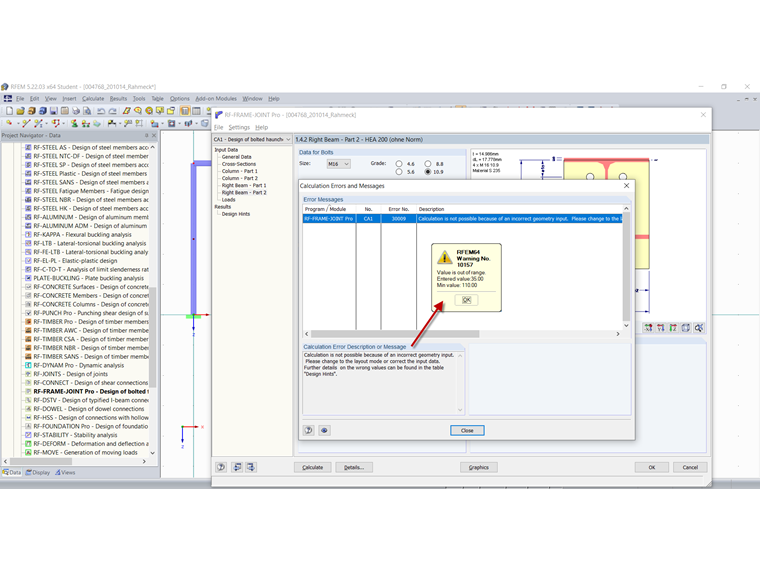760x570 pixels.
Task: Click the Print icon in RFEM toolbar
Action: (76, 111)
